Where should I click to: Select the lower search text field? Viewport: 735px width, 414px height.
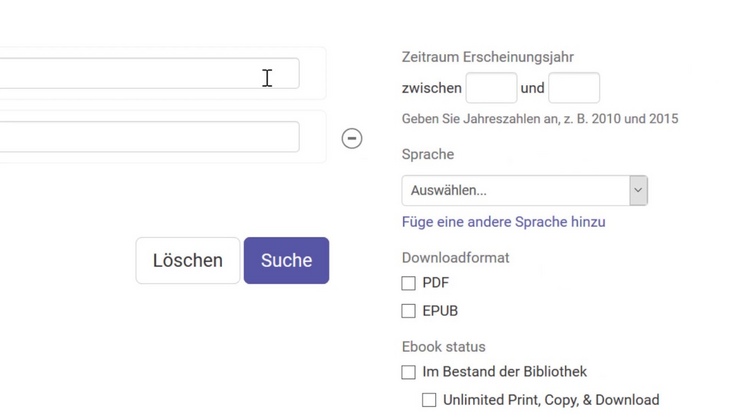pyautogui.click(x=148, y=137)
